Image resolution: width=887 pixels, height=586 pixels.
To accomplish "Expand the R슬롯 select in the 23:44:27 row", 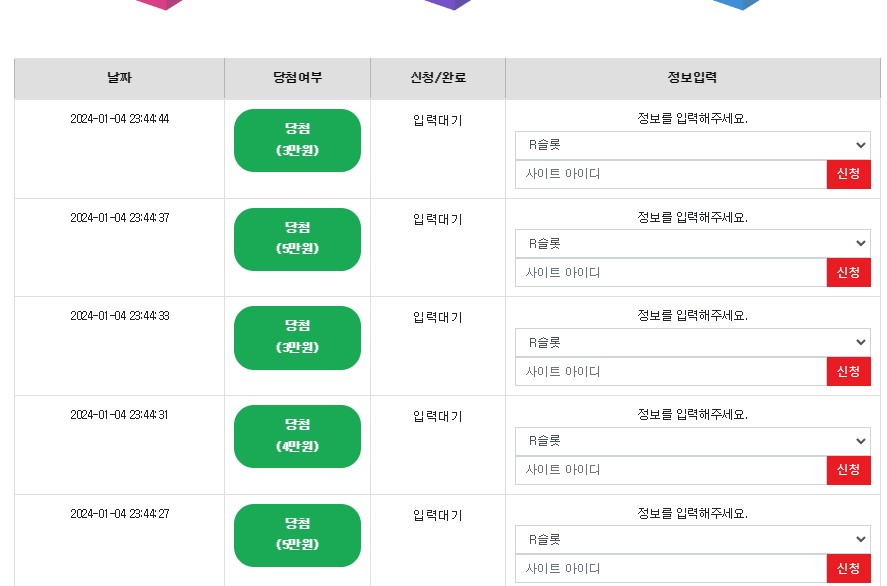I will (692, 540).
